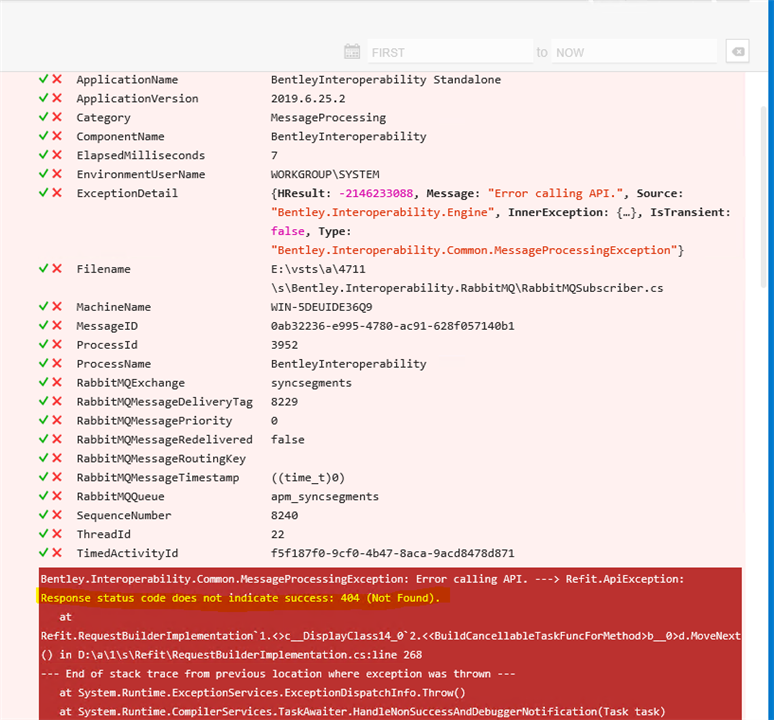Exclude filter X for MachineName

point(57,306)
